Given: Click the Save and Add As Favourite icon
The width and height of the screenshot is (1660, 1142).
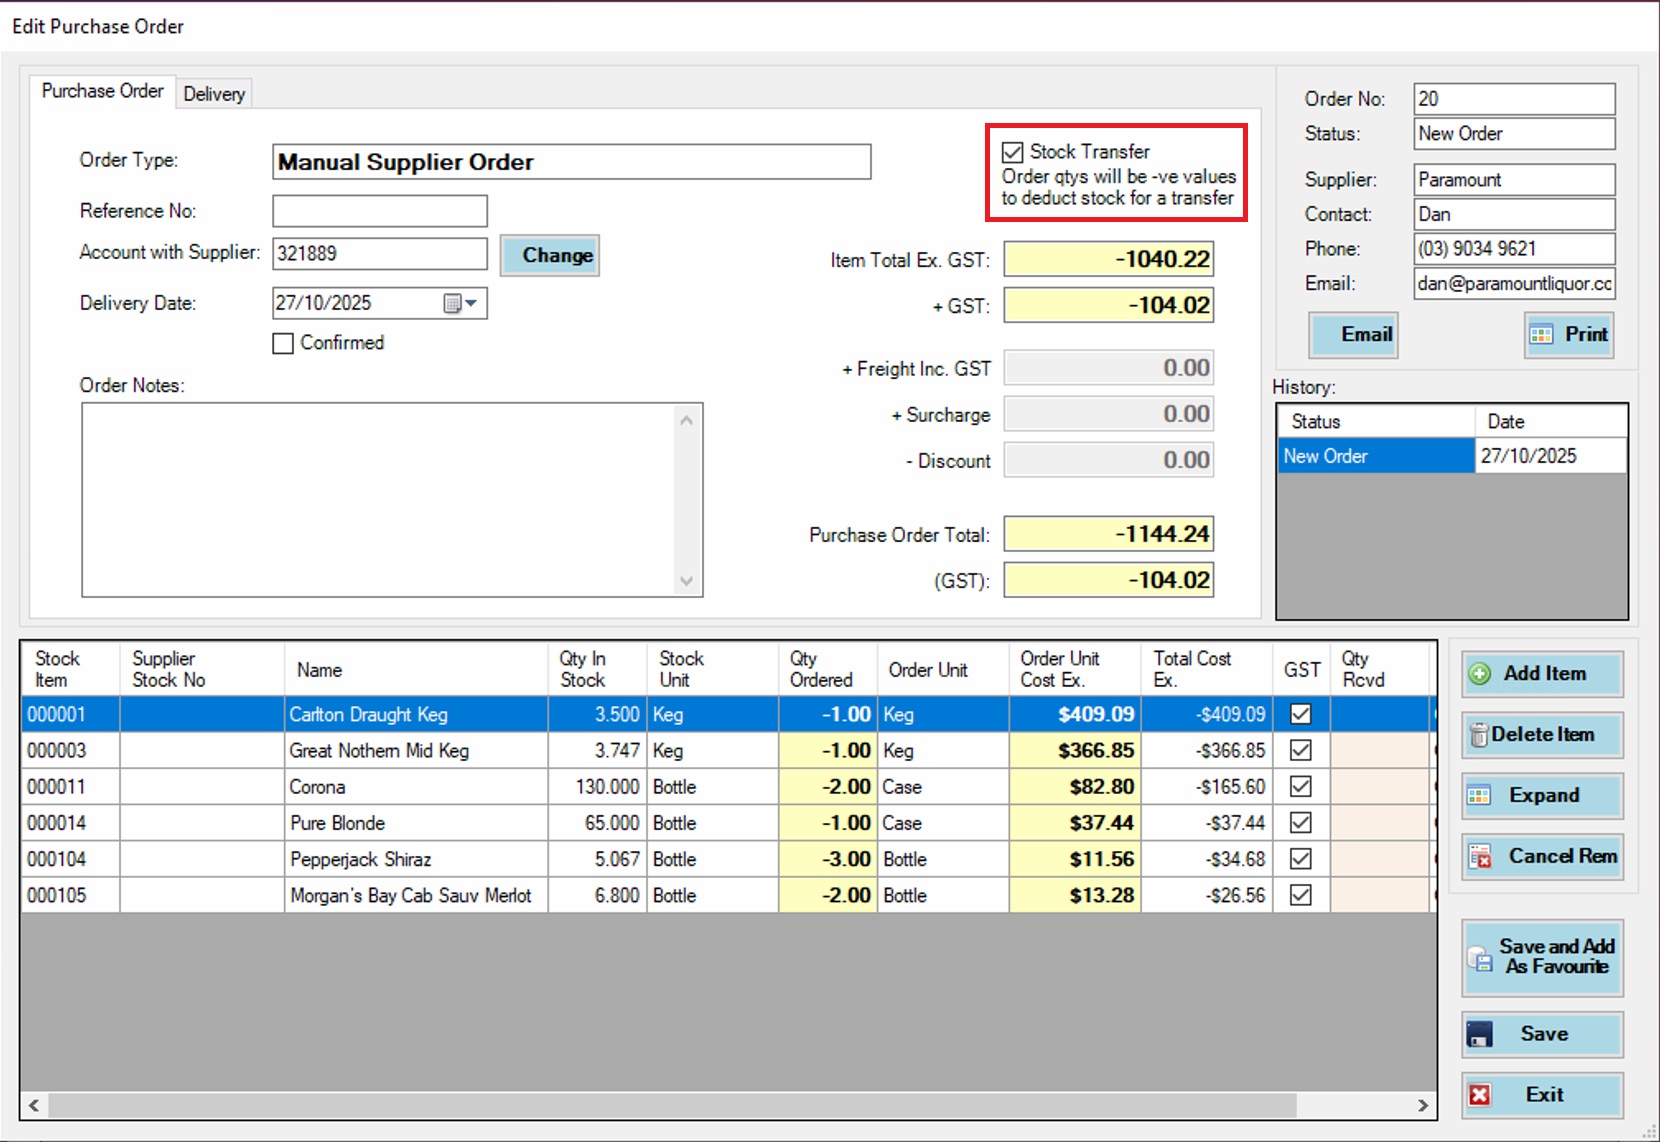Looking at the screenshot, I should pos(1479,958).
